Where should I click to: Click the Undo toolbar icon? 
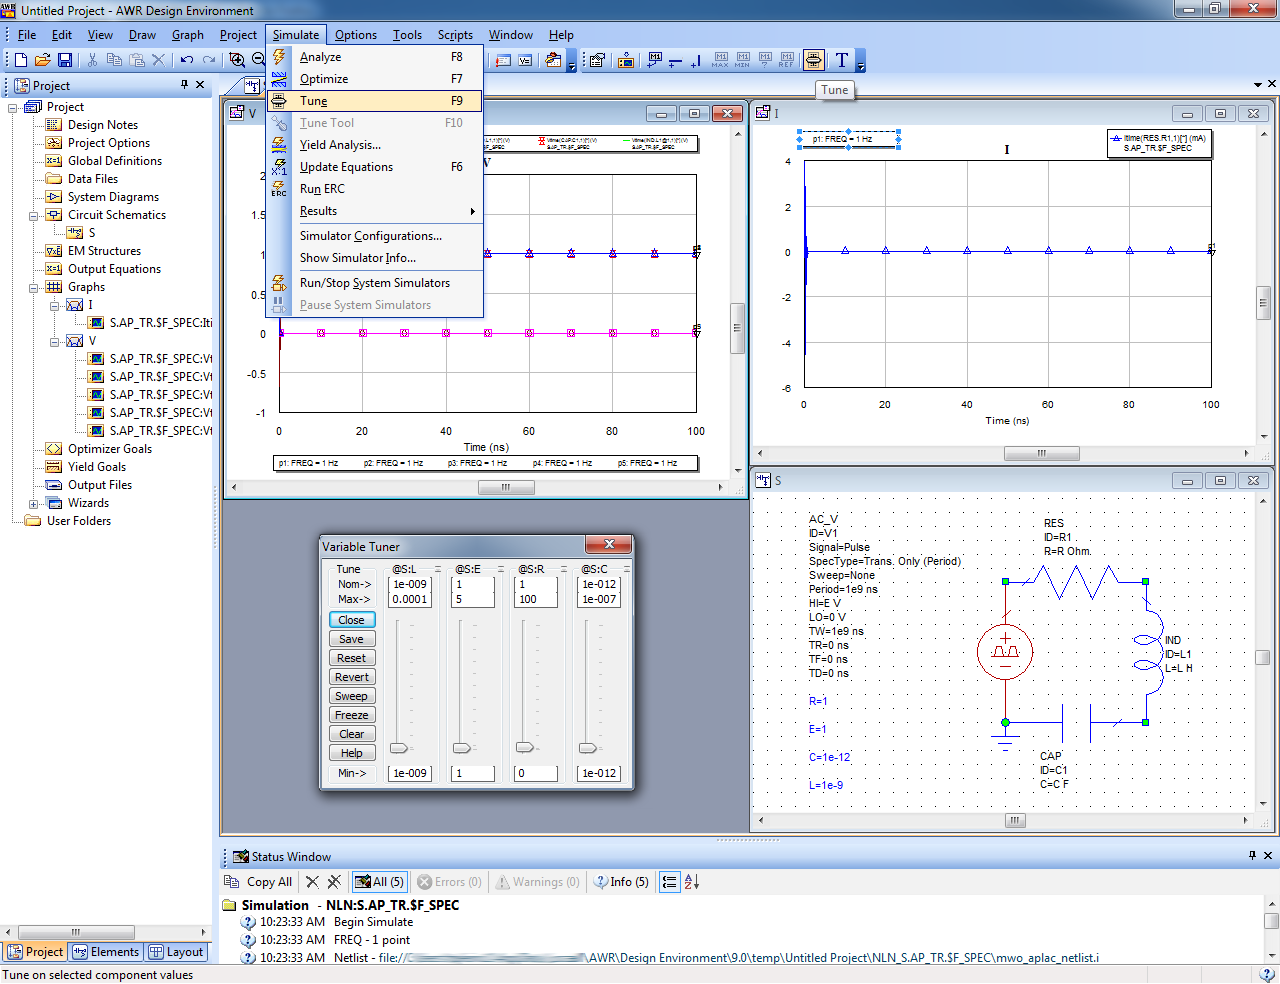(187, 61)
